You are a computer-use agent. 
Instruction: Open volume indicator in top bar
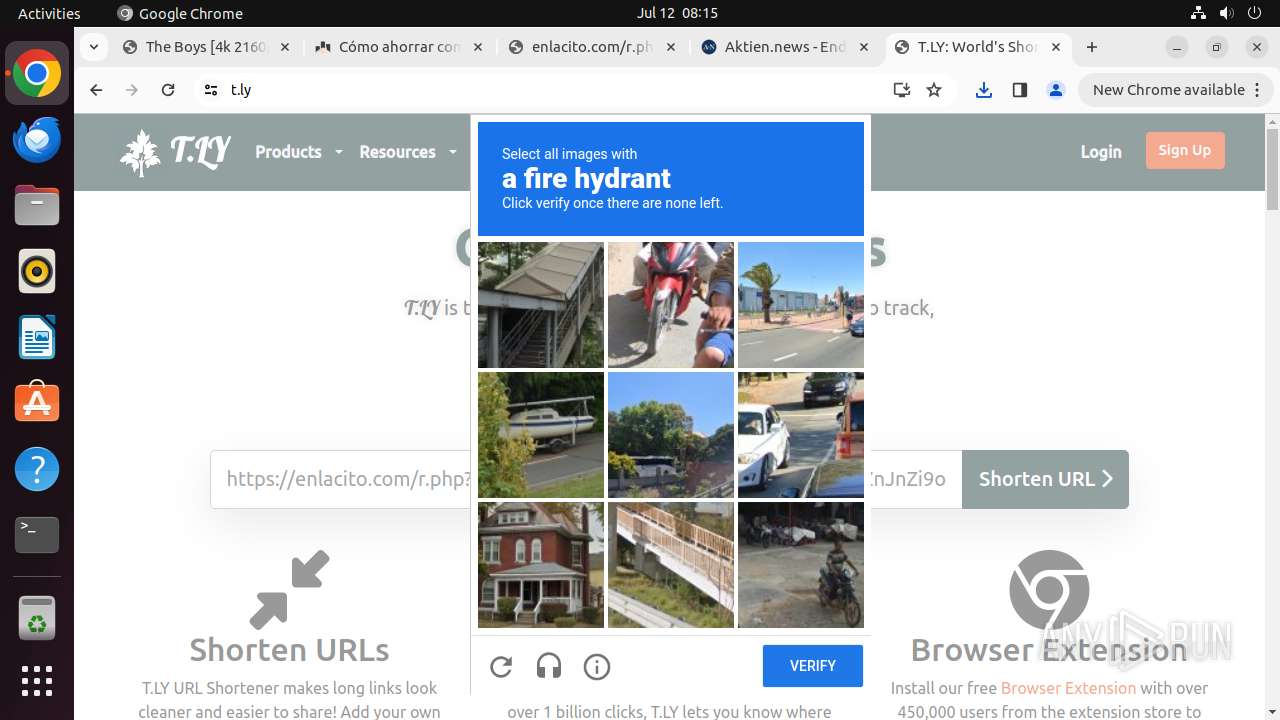point(1227,13)
